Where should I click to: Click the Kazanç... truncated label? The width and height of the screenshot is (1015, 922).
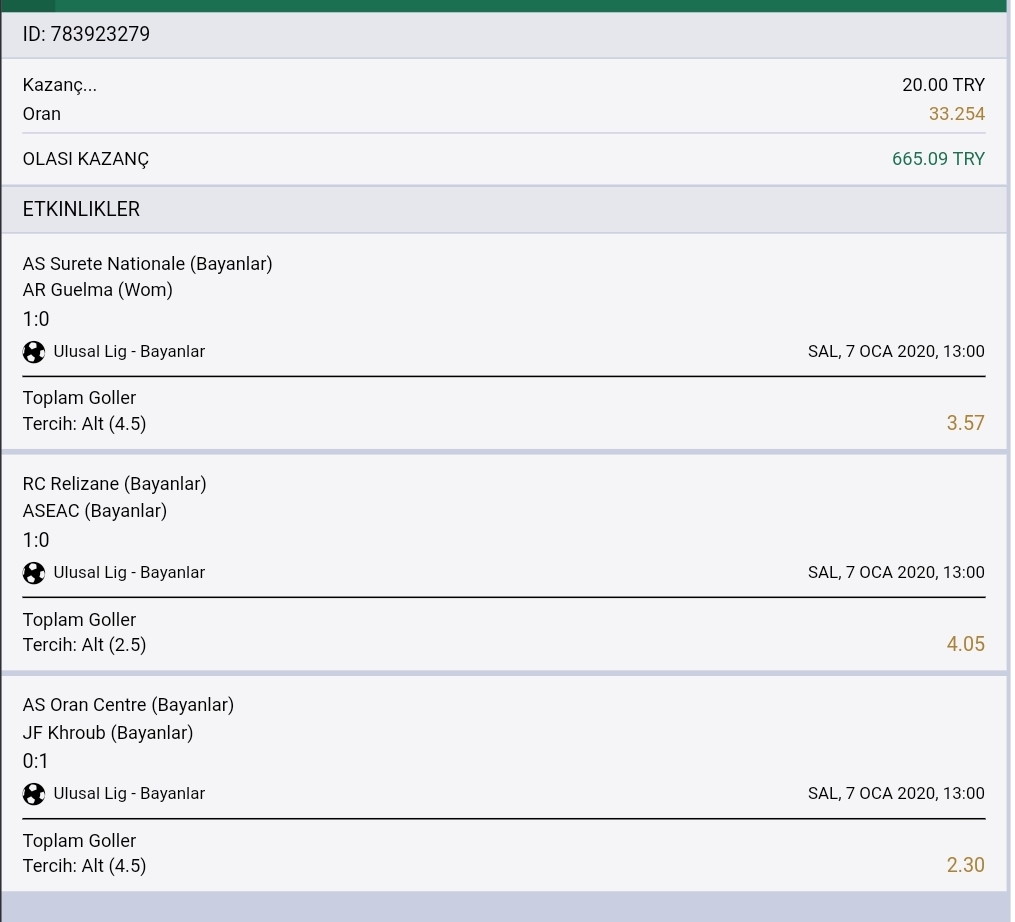pos(60,85)
